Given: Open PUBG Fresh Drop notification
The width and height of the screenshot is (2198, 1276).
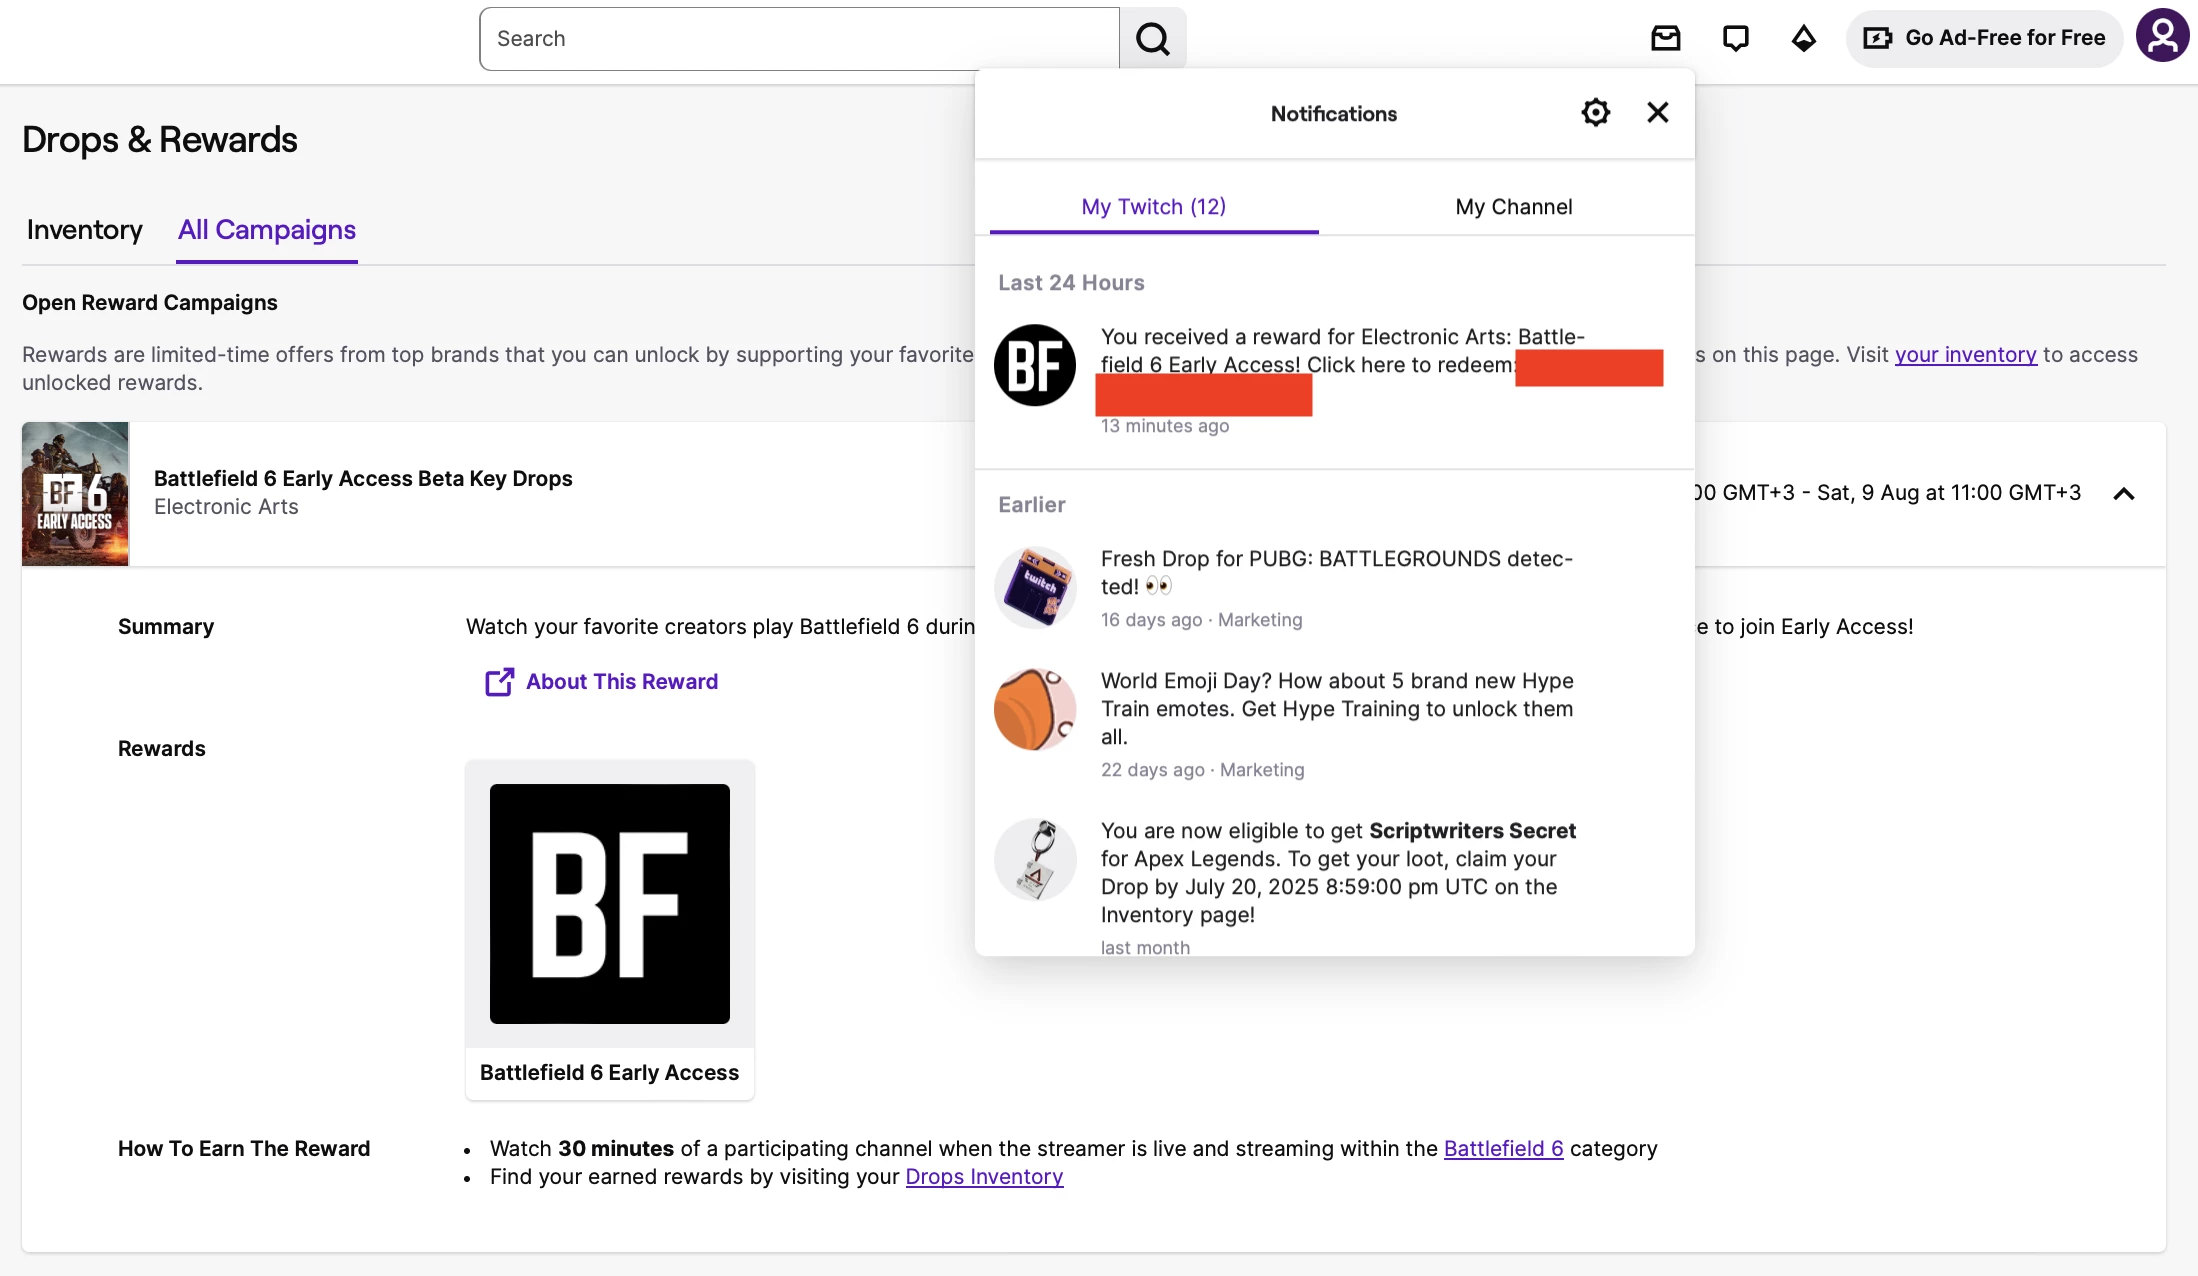Looking at the screenshot, I should 1334,590.
